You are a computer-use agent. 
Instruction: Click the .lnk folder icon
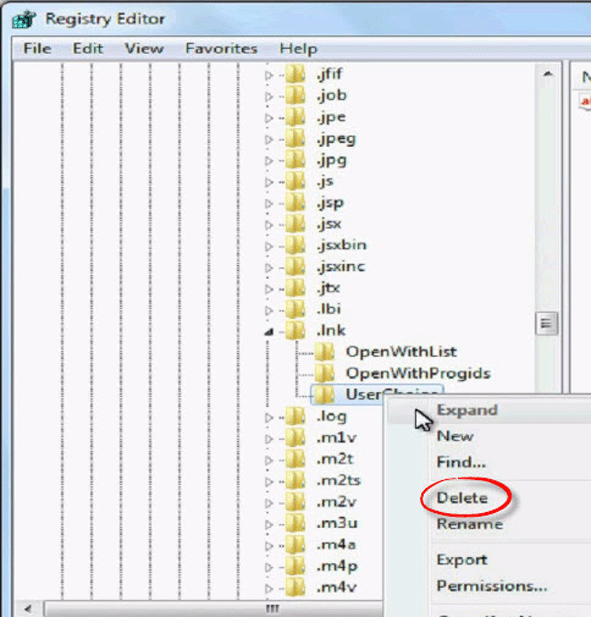[x=296, y=330]
